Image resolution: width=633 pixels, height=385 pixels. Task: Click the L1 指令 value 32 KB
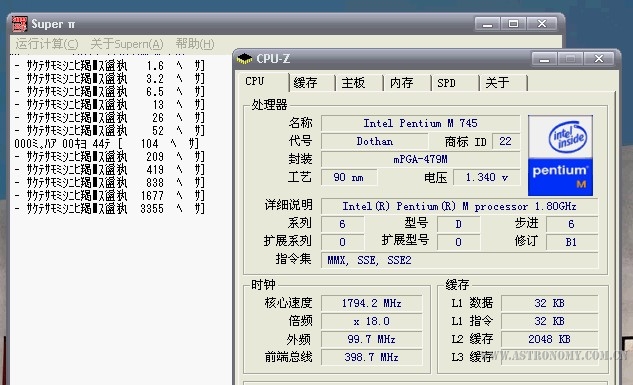[549, 321]
